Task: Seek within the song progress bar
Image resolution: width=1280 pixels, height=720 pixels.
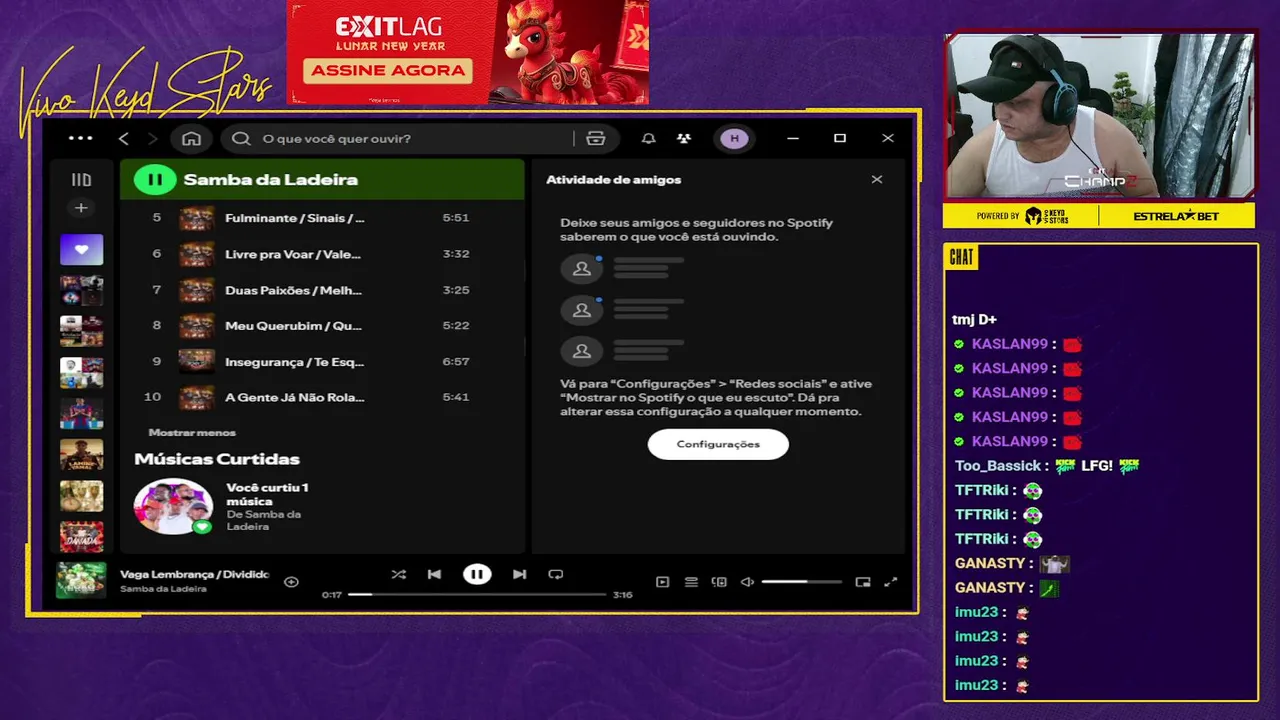Action: pos(477,594)
